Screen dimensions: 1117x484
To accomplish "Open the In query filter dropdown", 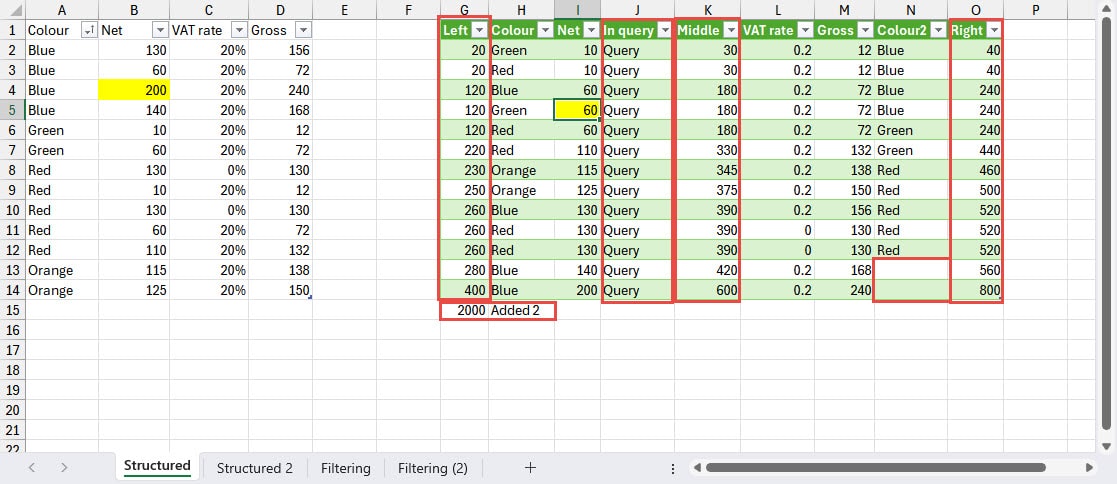I will click(x=665, y=31).
